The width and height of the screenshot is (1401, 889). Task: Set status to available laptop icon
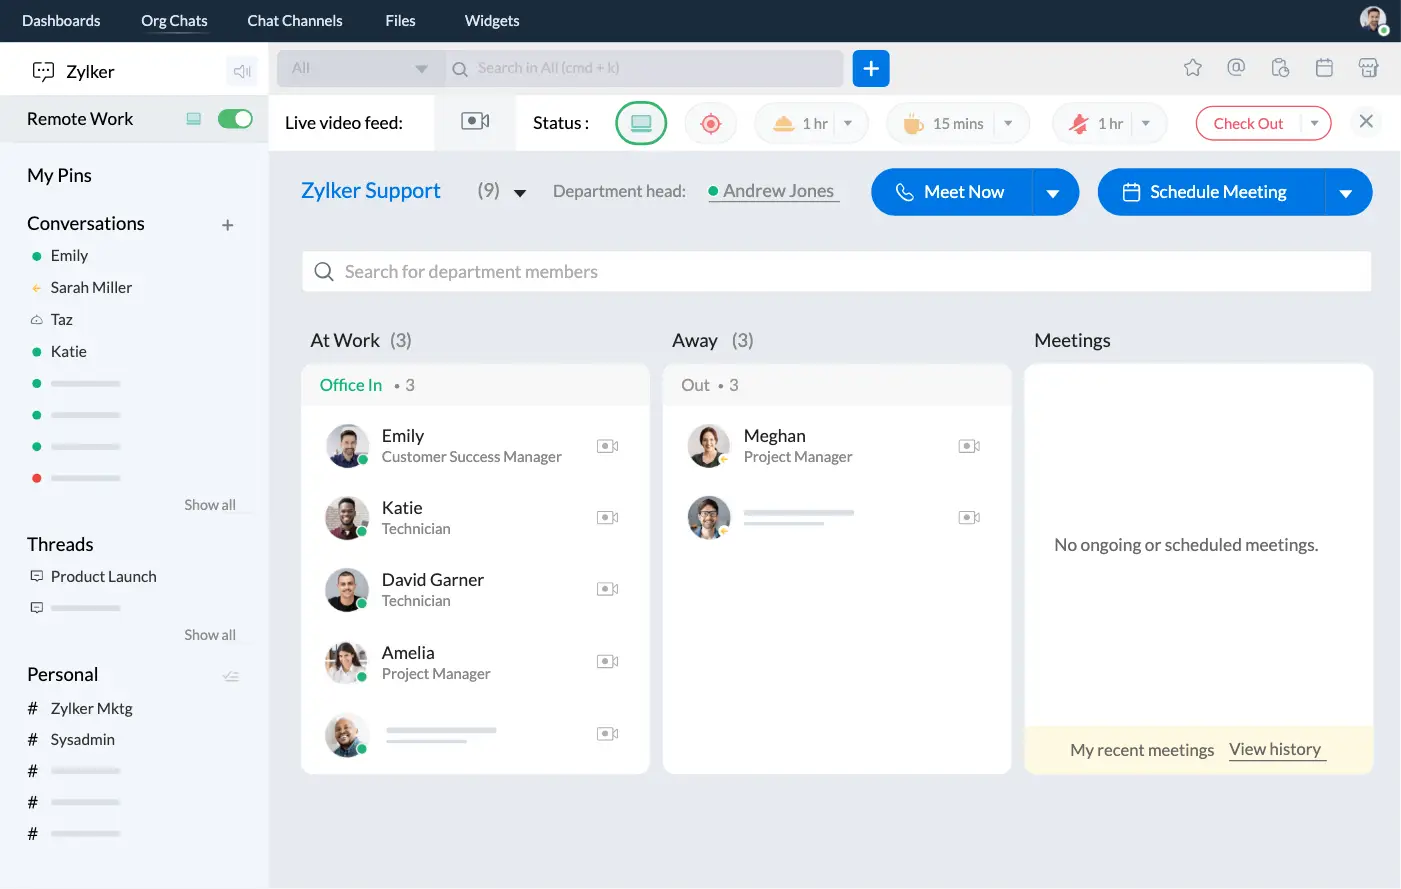[x=641, y=123]
